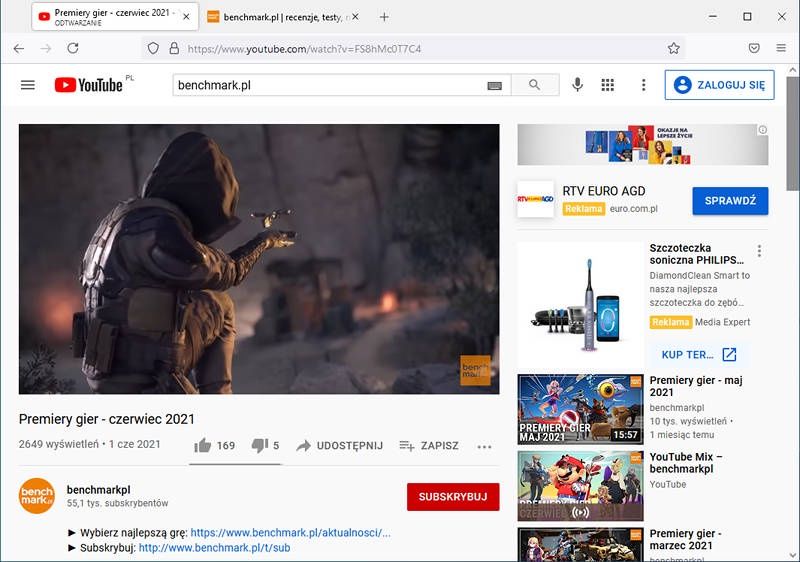Open ad info icon on banner
The height and width of the screenshot is (562, 800).
coord(762,130)
